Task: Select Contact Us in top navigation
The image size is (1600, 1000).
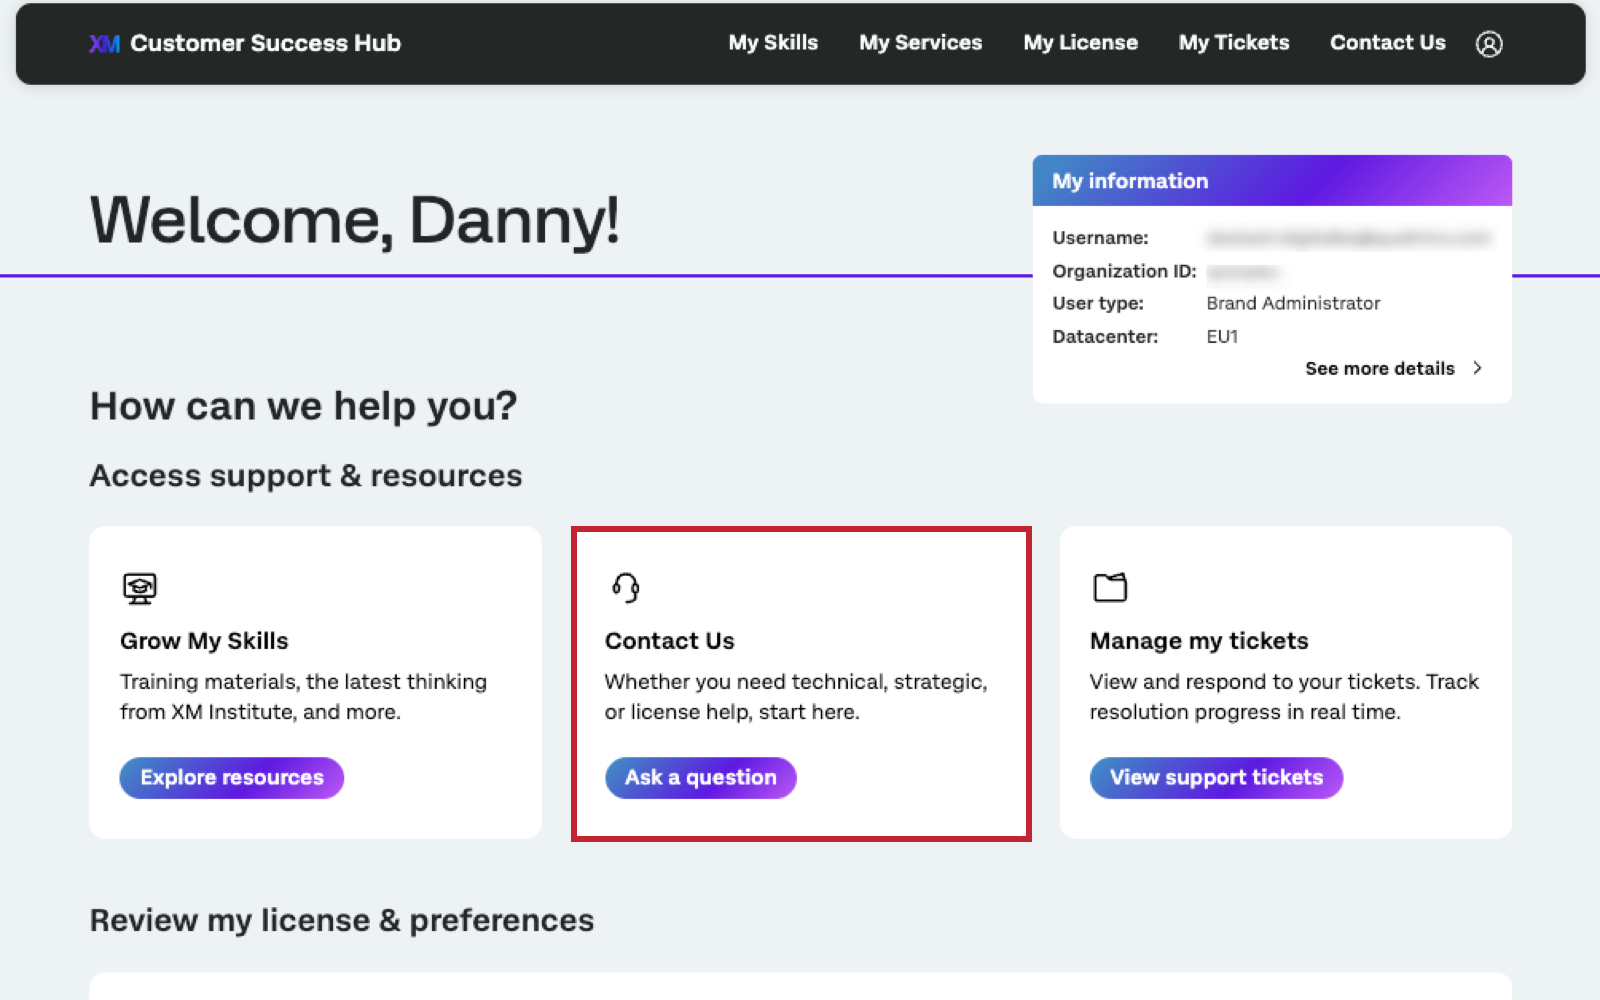Action: click(1388, 43)
